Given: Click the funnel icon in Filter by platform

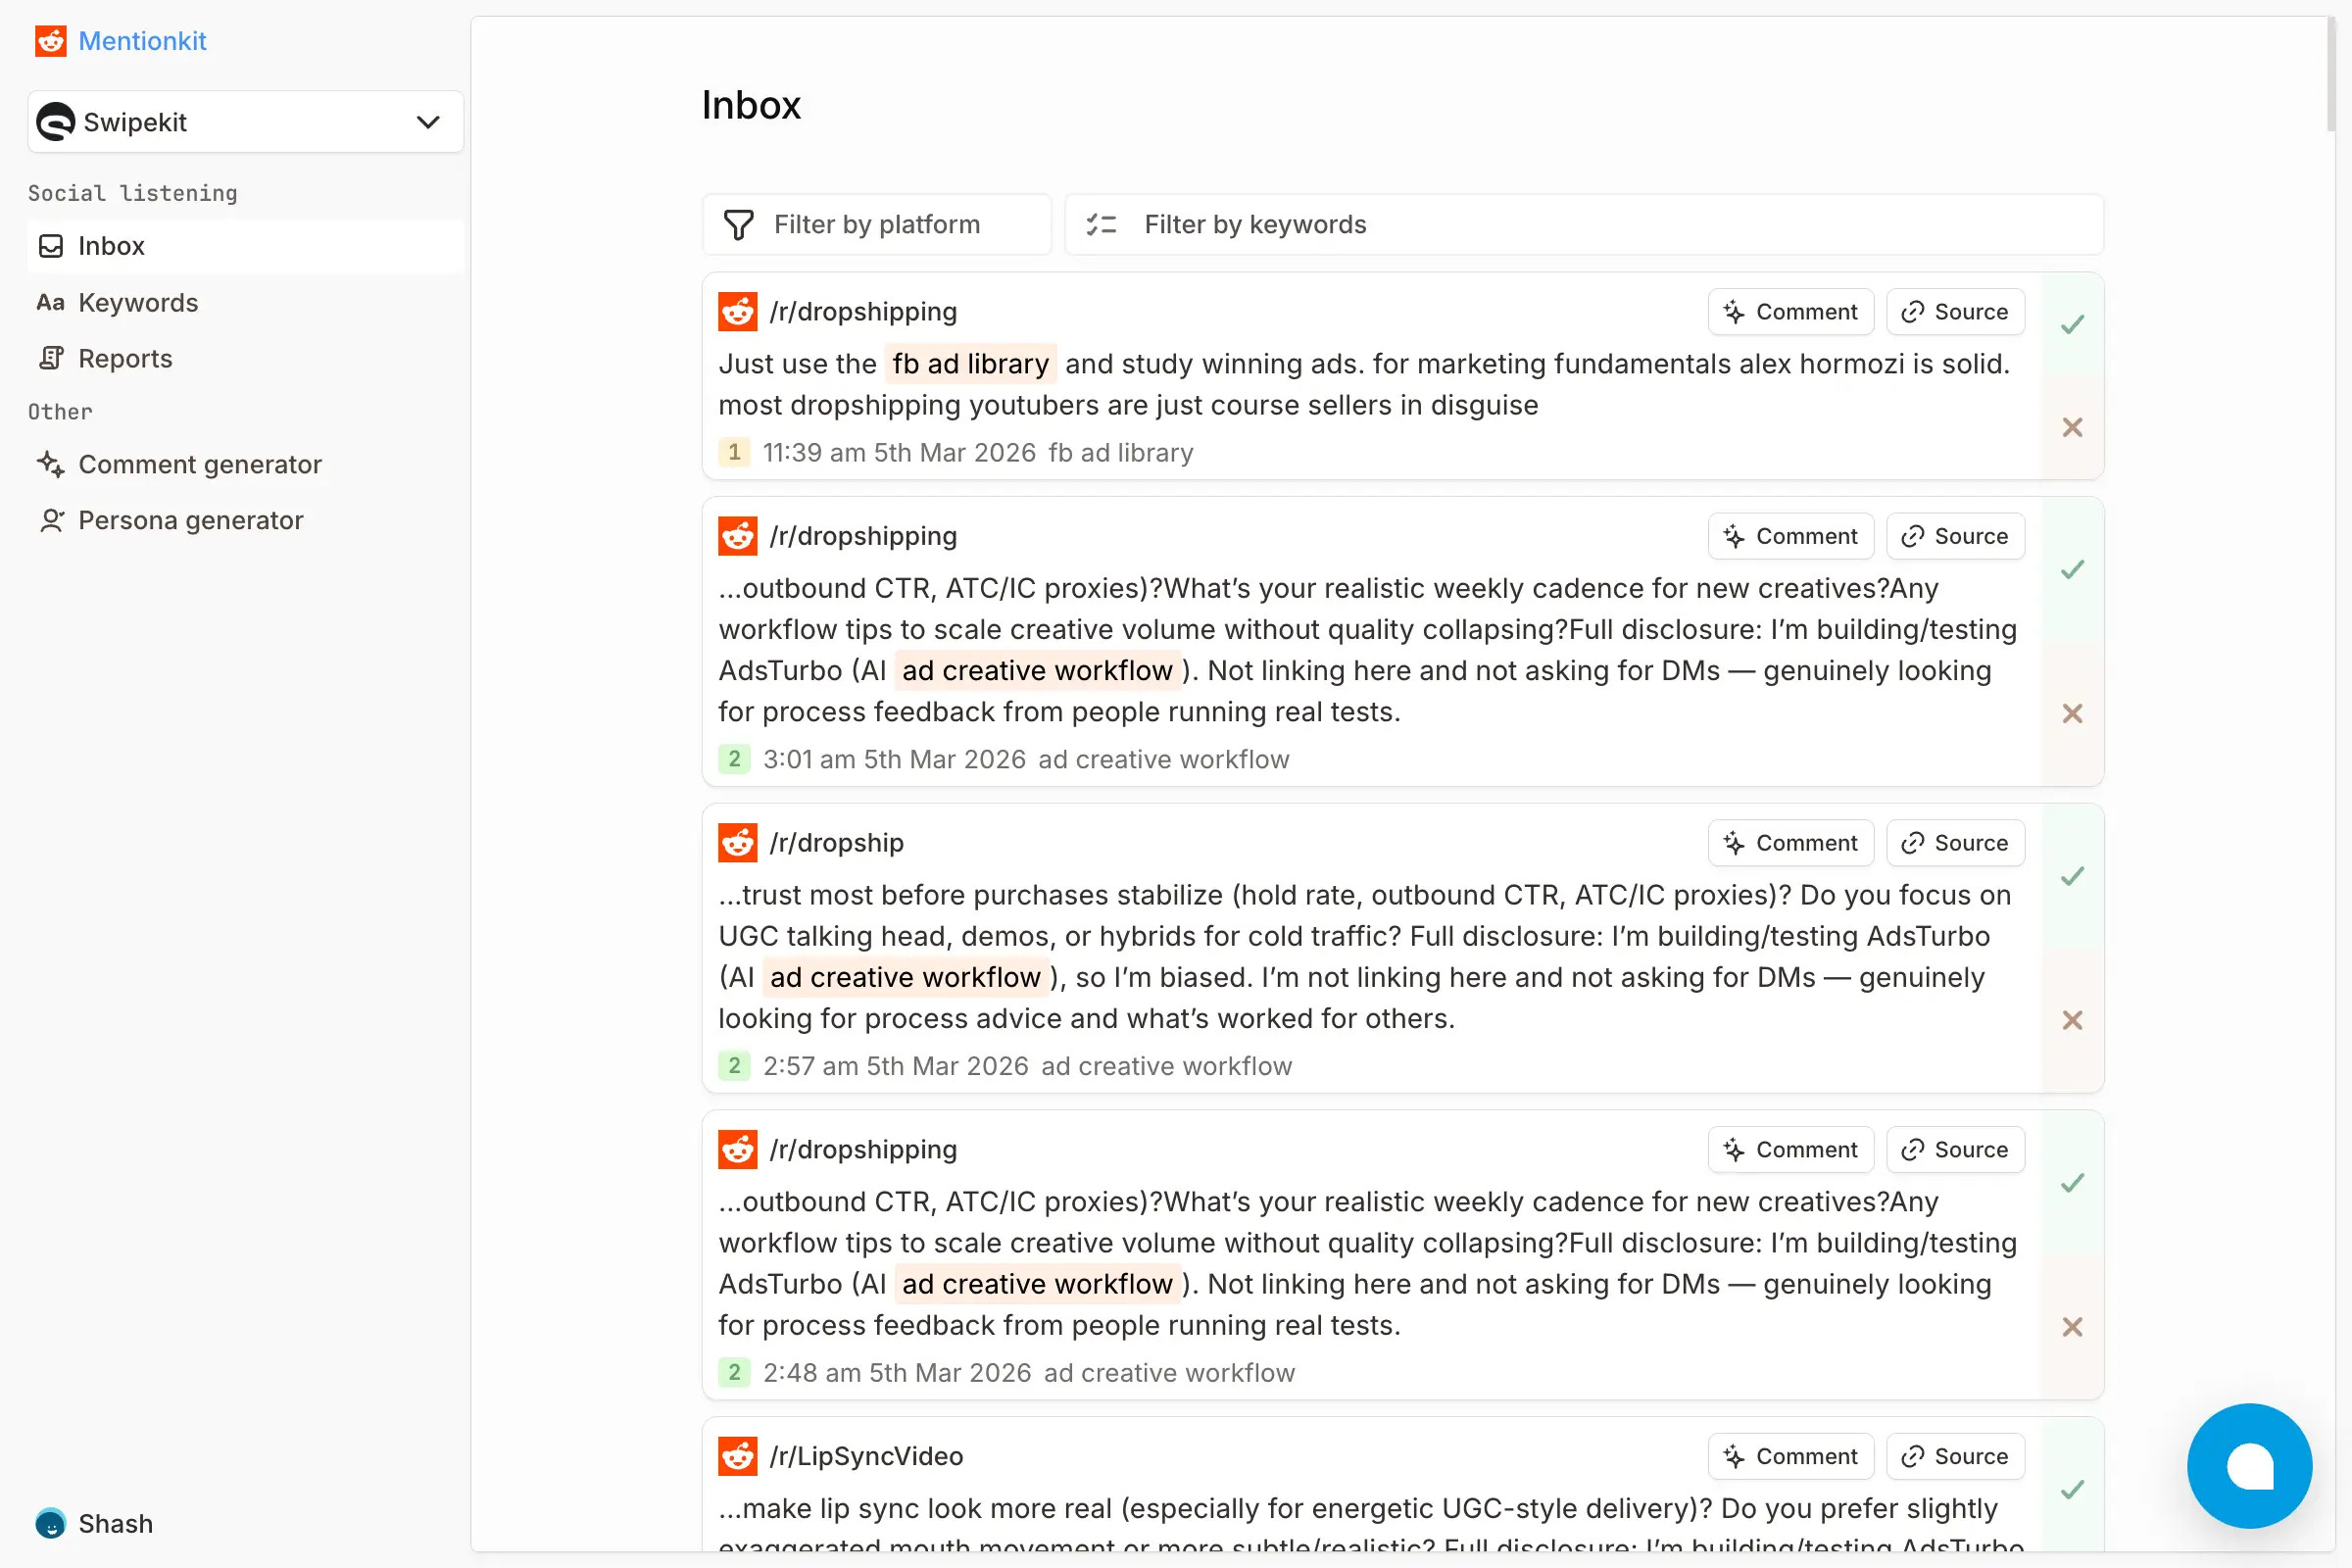Looking at the screenshot, I should click(x=738, y=224).
